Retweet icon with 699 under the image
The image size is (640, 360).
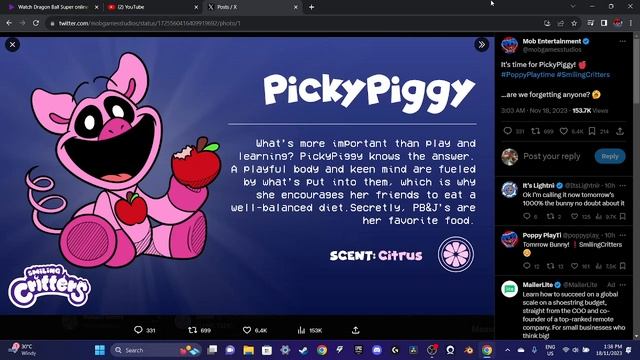[x=192, y=330]
